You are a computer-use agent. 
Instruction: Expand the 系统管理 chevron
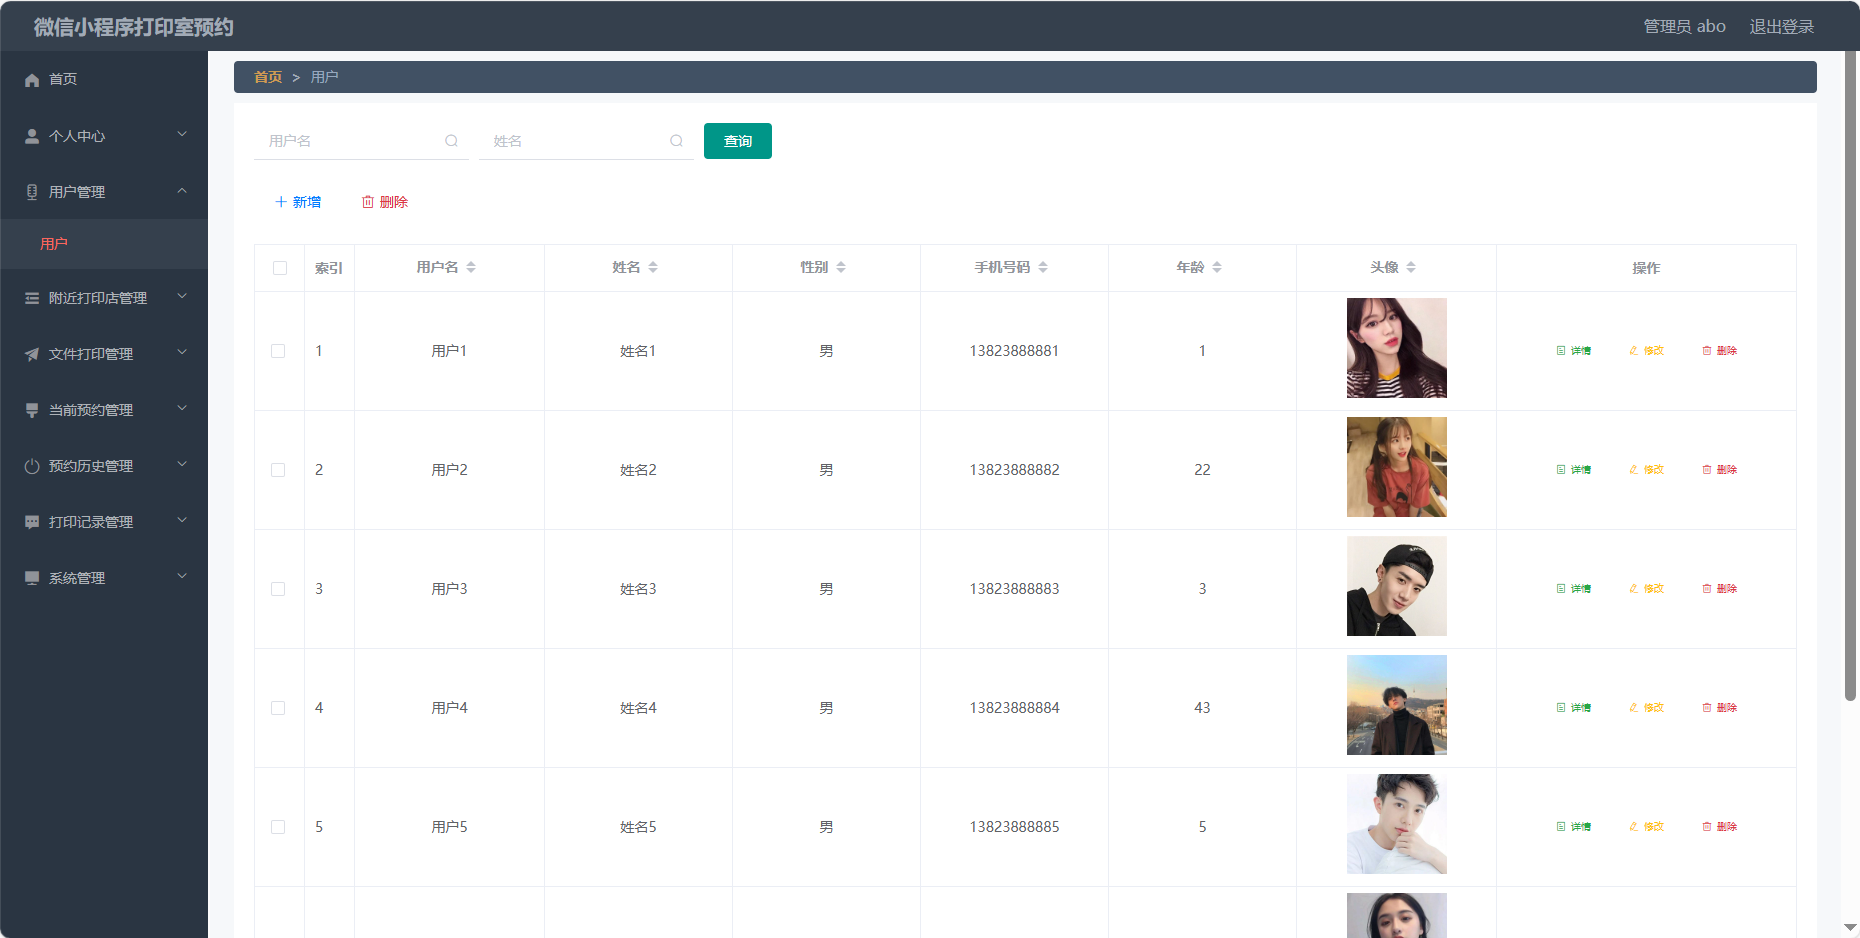[x=182, y=576]
